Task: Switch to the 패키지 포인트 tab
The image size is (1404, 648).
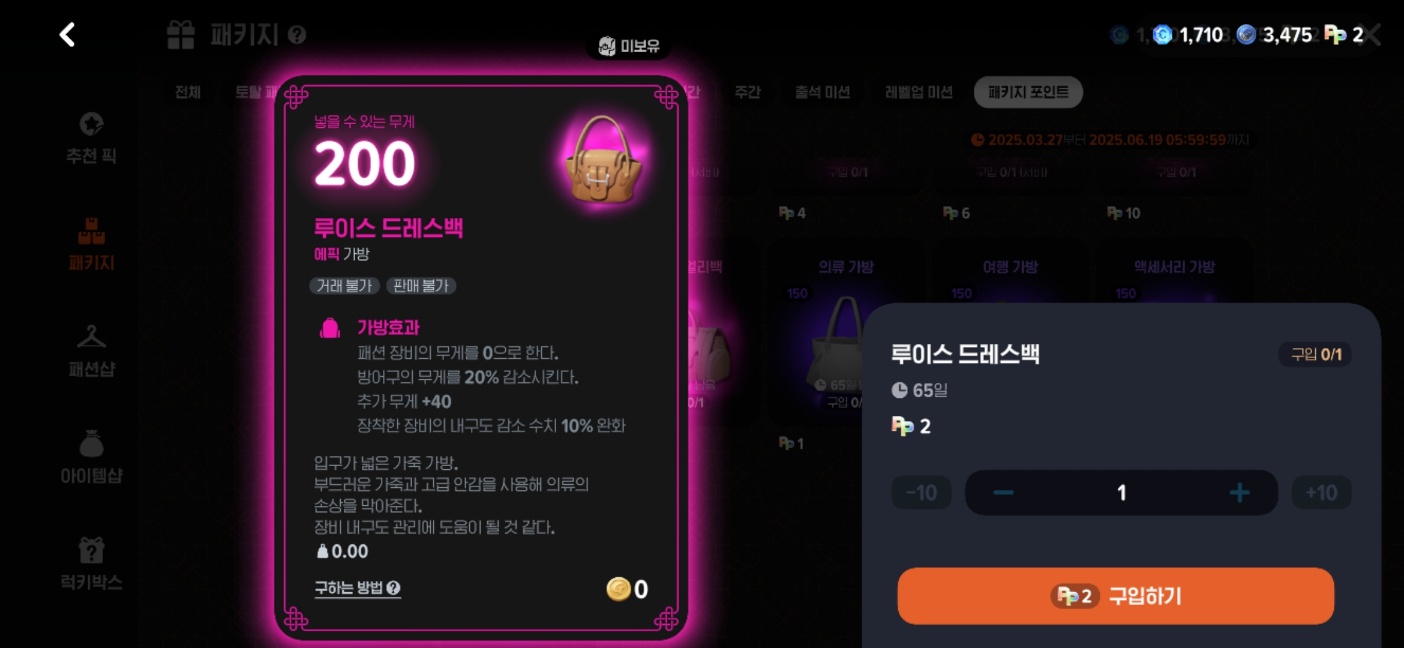Action: click(x=1028, y=92)
